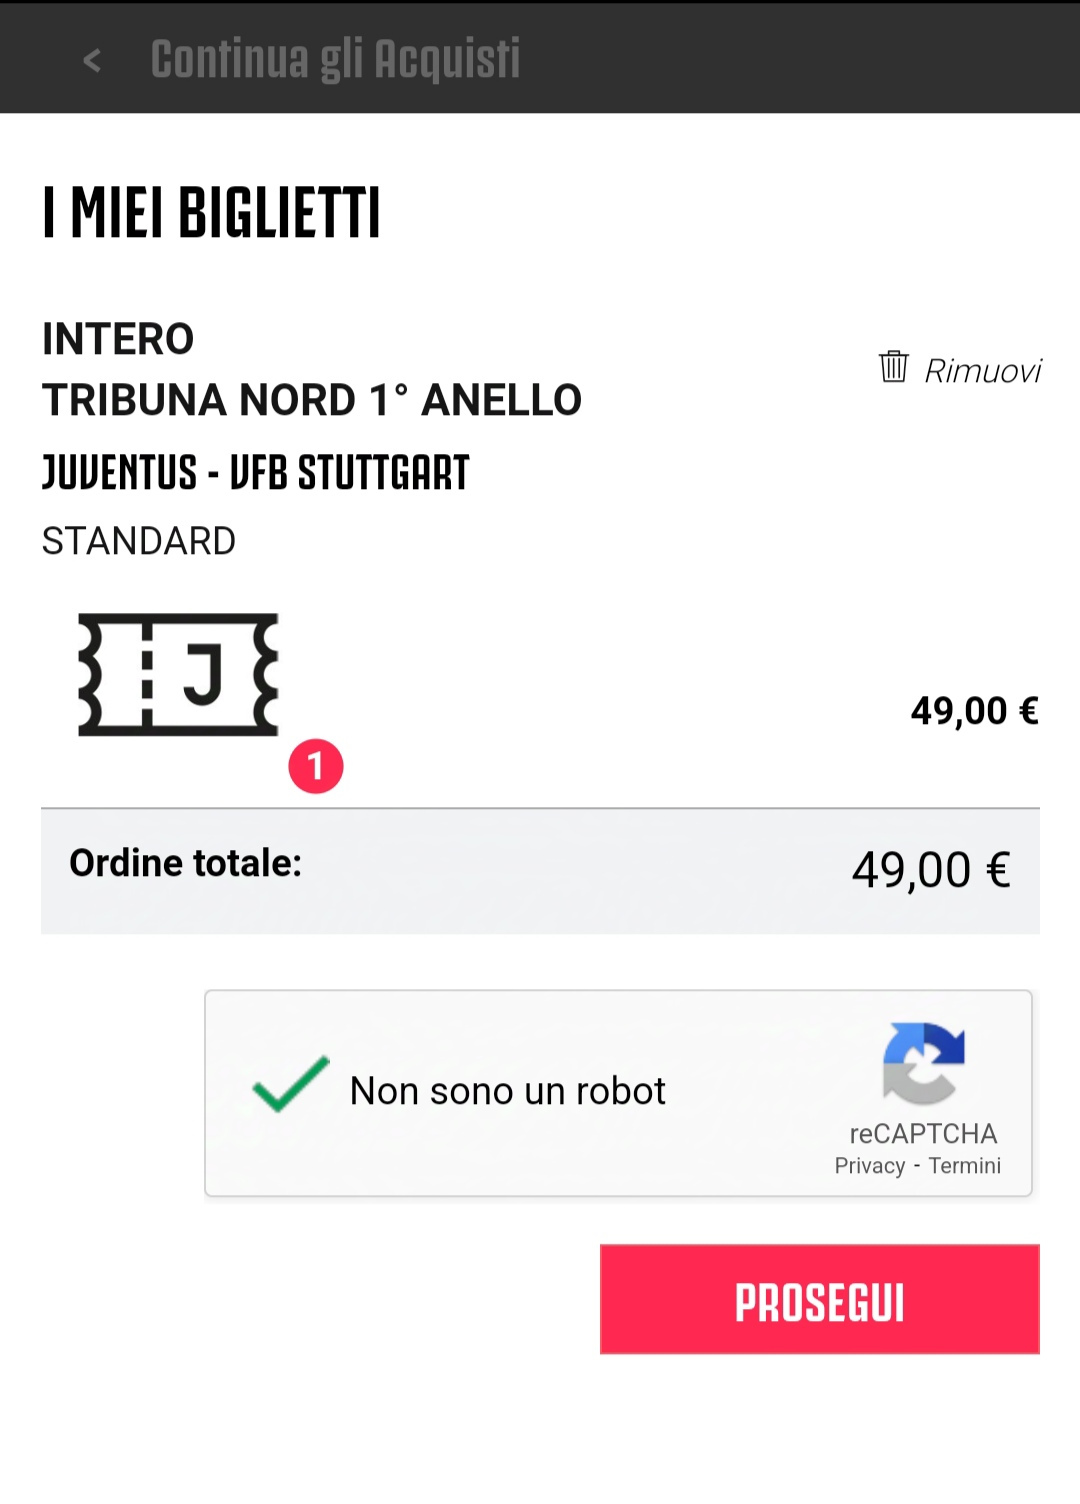Tap the red quantity badge
The height and width of the screenshot is (1504, 1080).
[x=316, y=767]
